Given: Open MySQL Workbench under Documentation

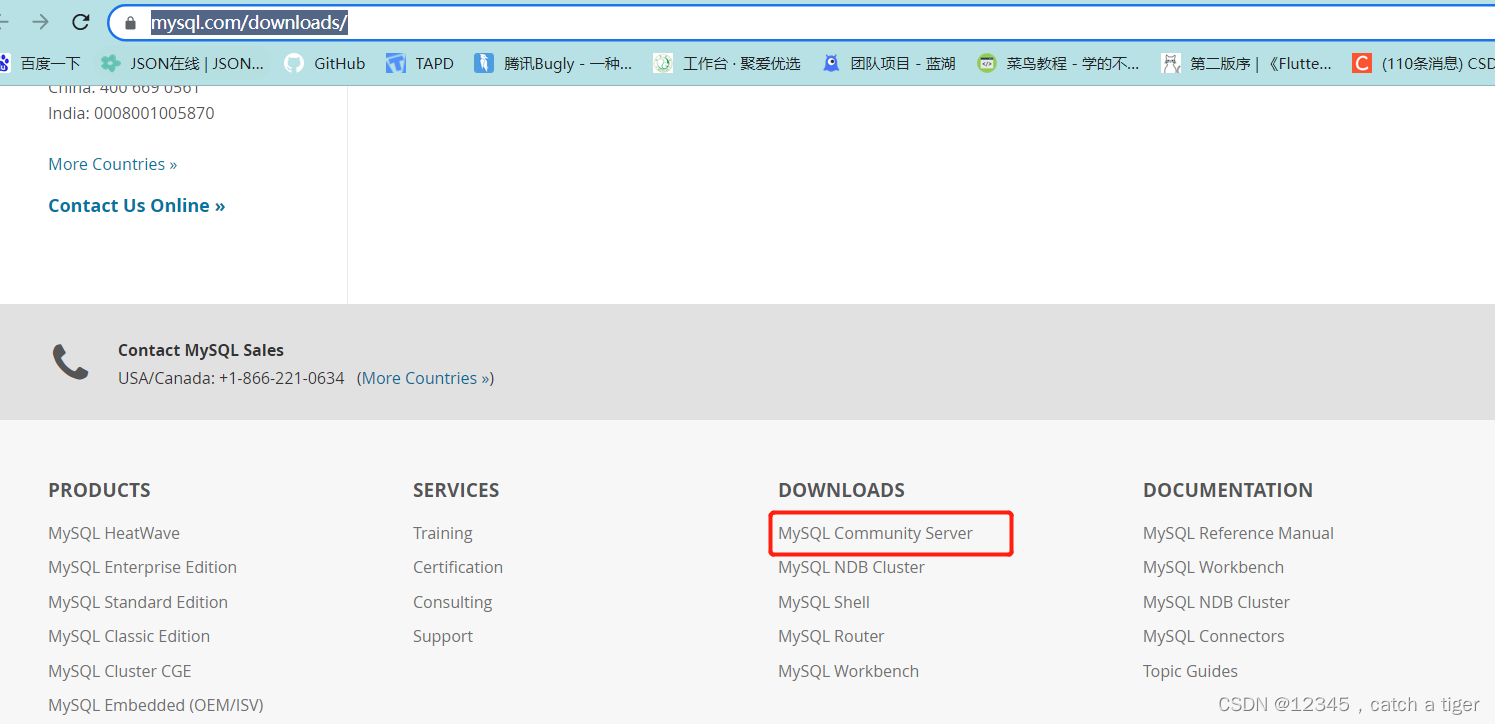Looking at the screenshot, I should click(1213, 567).
